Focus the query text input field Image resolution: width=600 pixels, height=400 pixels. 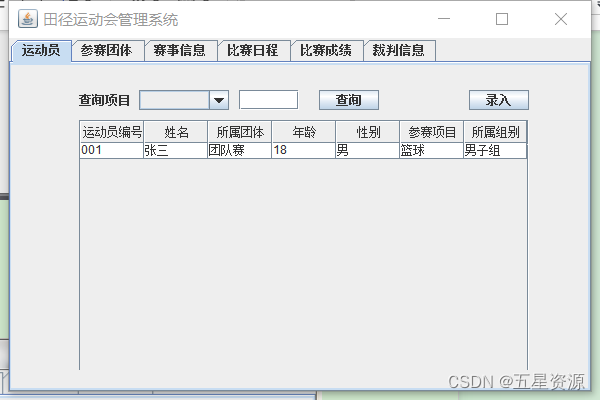(268, 100)
